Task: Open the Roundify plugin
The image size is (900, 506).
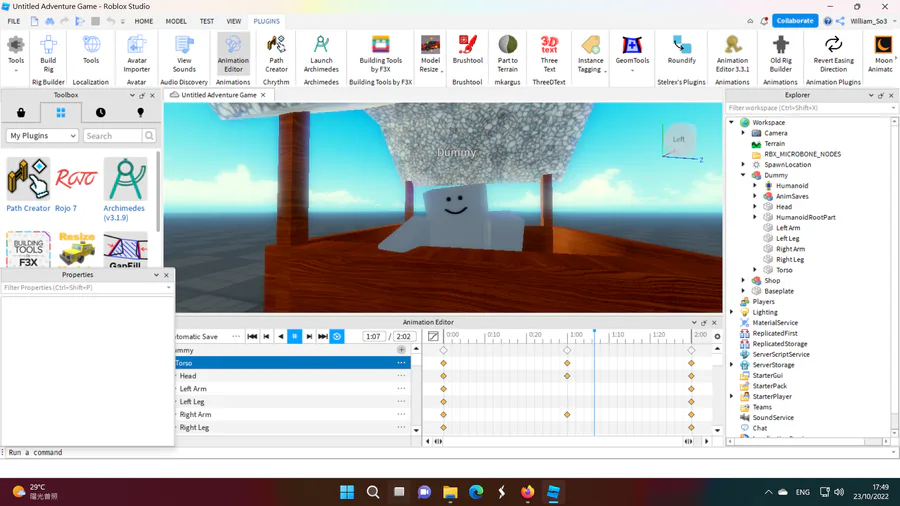Action: (x=681, y=50)
